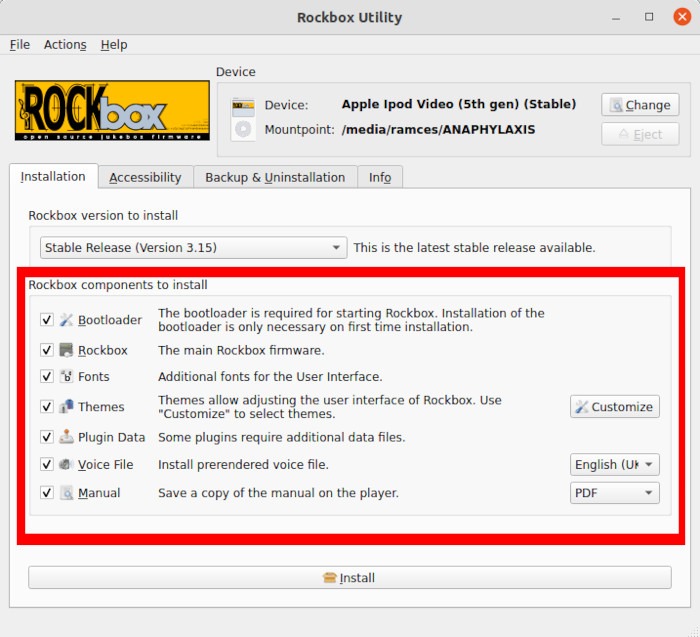Click the Install button
This screenshot has width=700, height=637.
click(x=350, y=578)
